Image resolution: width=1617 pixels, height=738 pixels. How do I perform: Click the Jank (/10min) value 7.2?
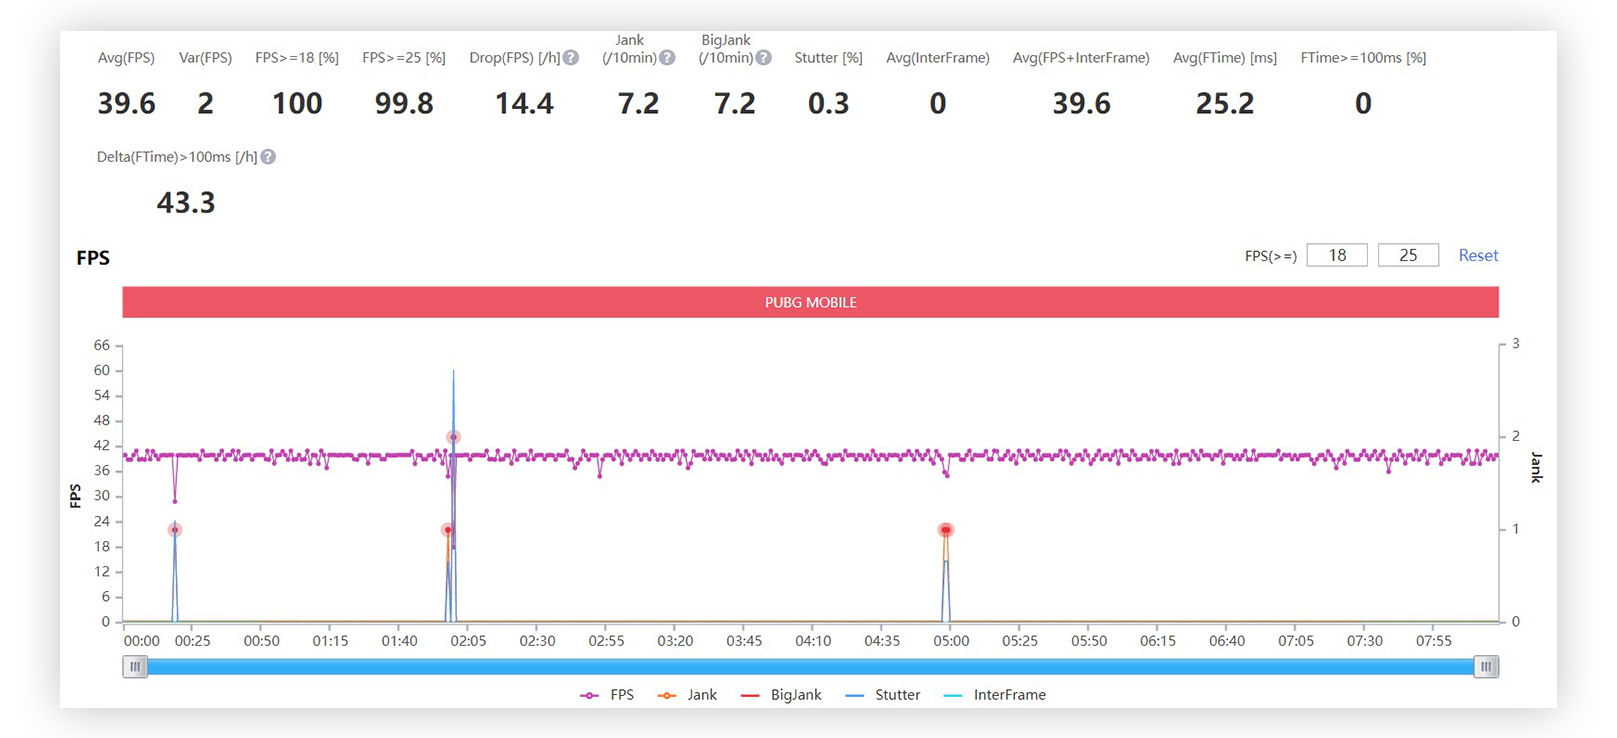click(x=638, y=103)
